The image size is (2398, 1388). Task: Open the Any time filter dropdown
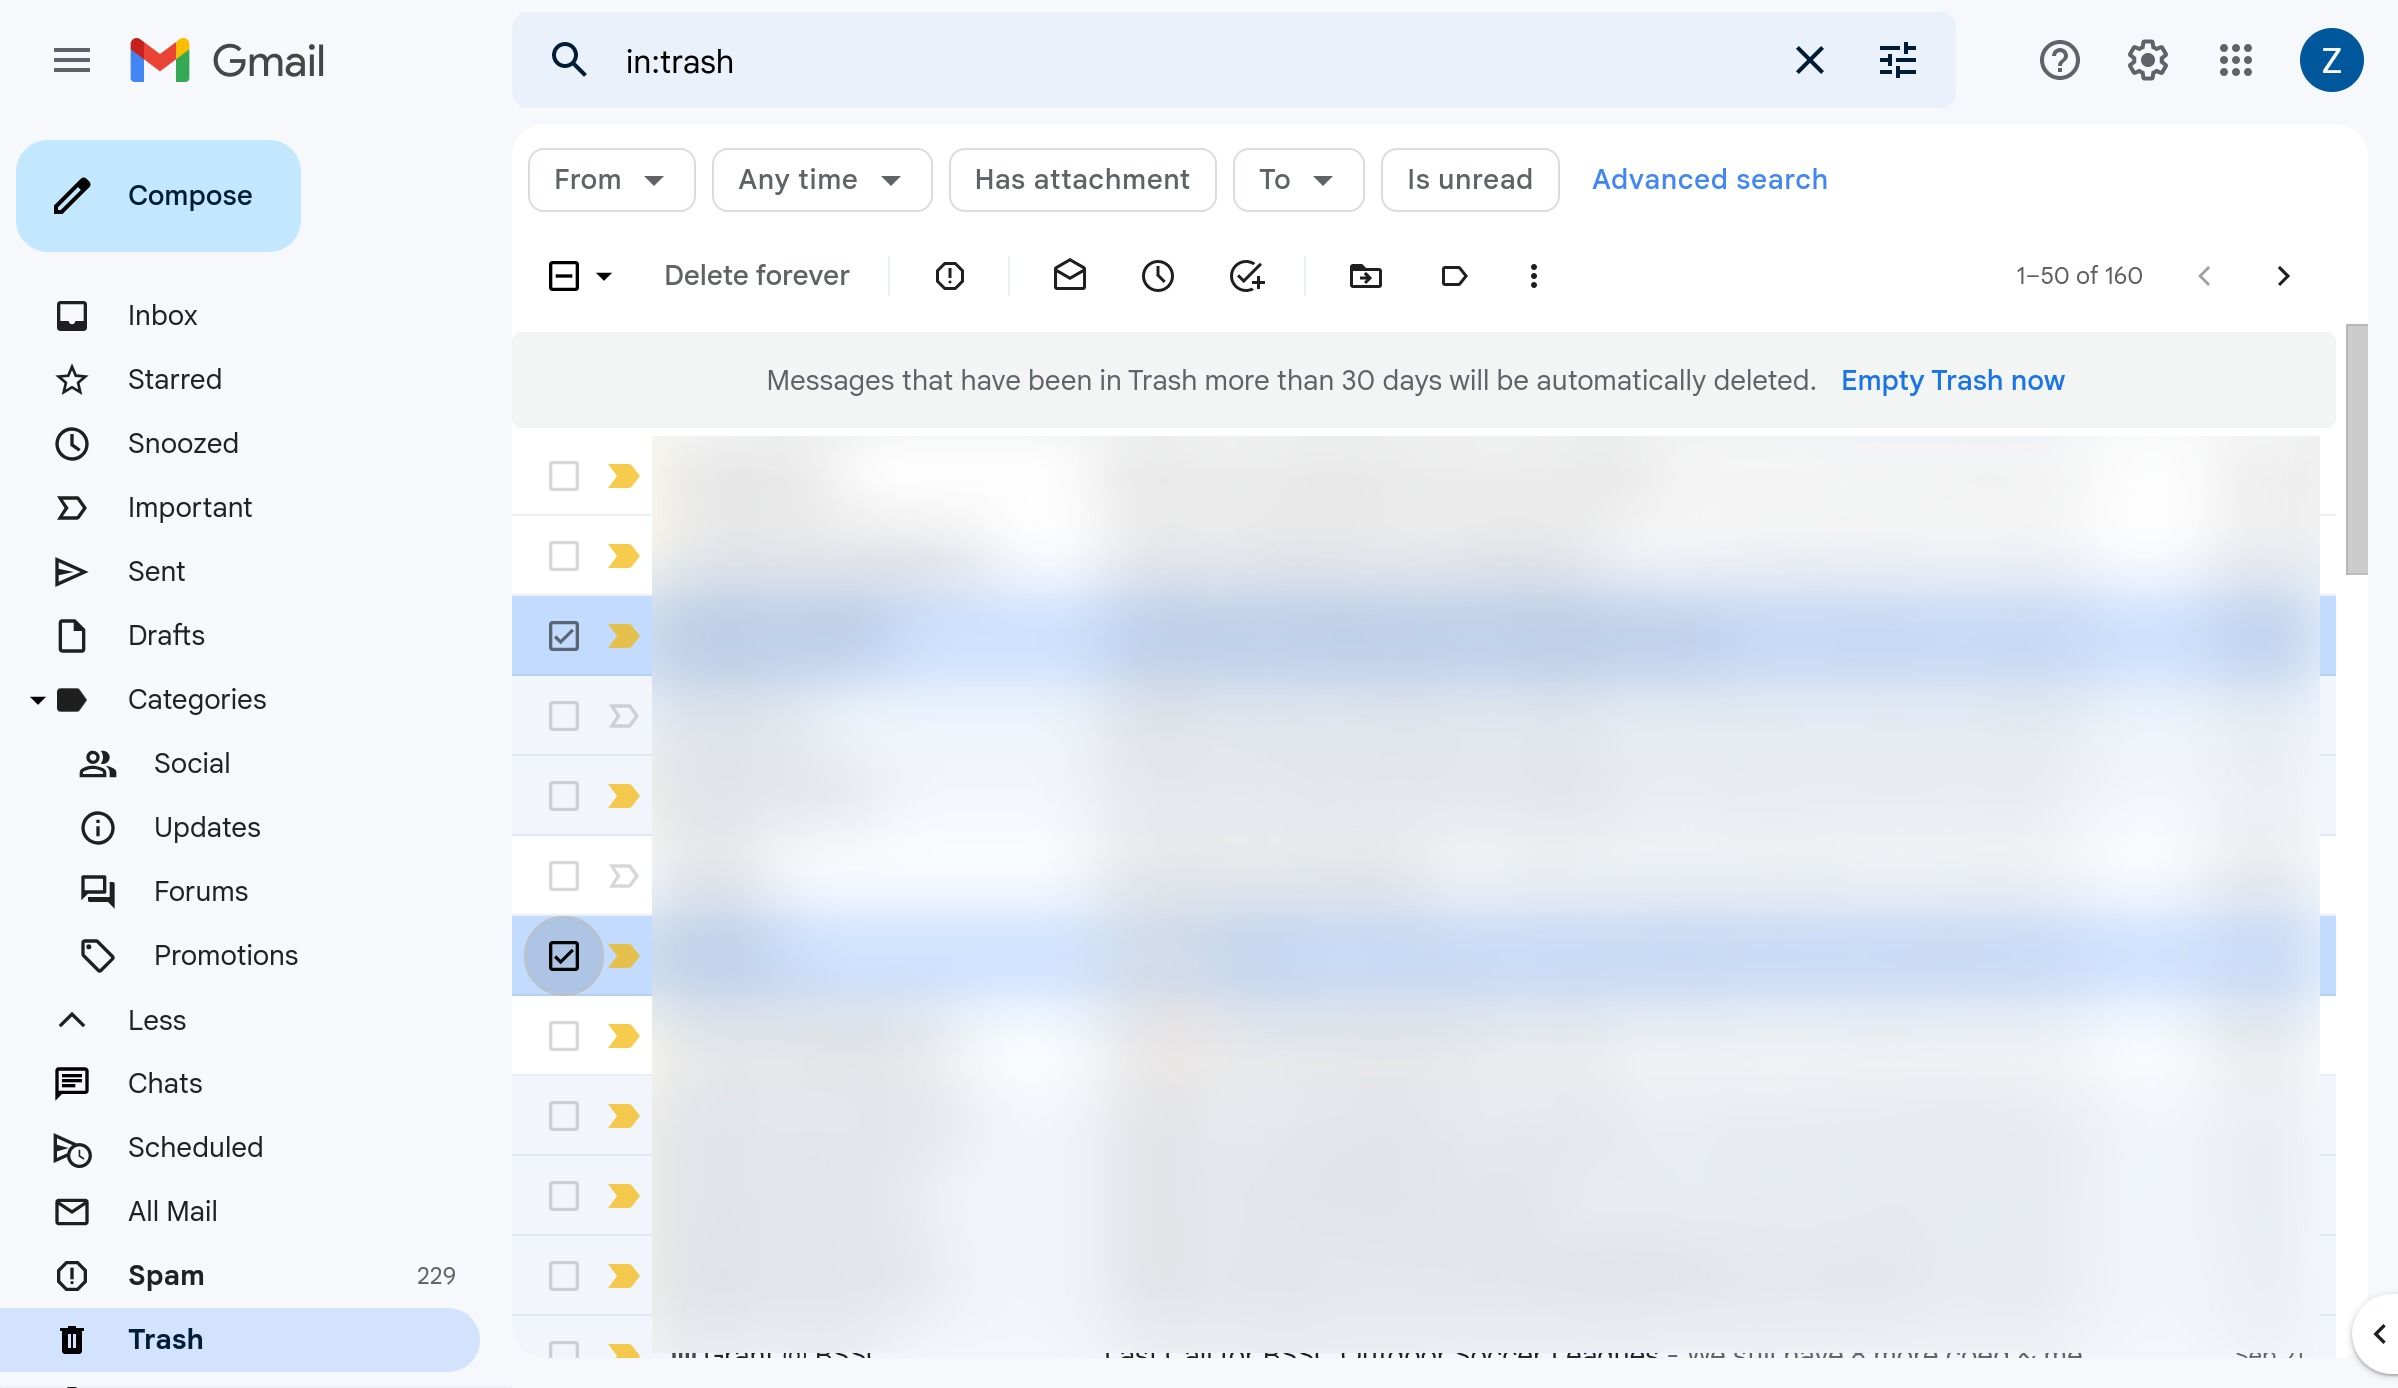(821, 180)
